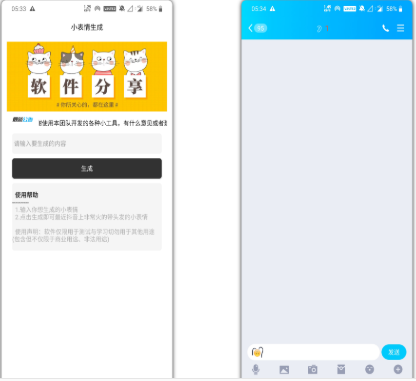This screenshot has height=381, width=416.
Task: Click the usage disclaimer text 使用声明
Action: [x=84, y=235]
